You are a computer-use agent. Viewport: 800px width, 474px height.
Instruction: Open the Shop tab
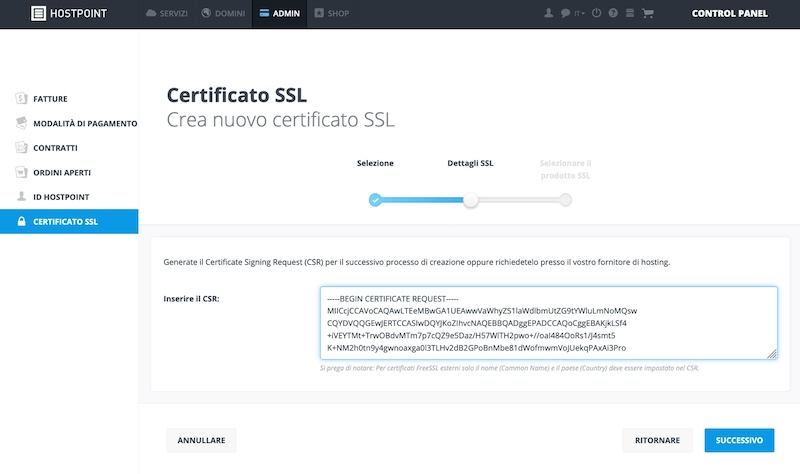coord(332,13)
